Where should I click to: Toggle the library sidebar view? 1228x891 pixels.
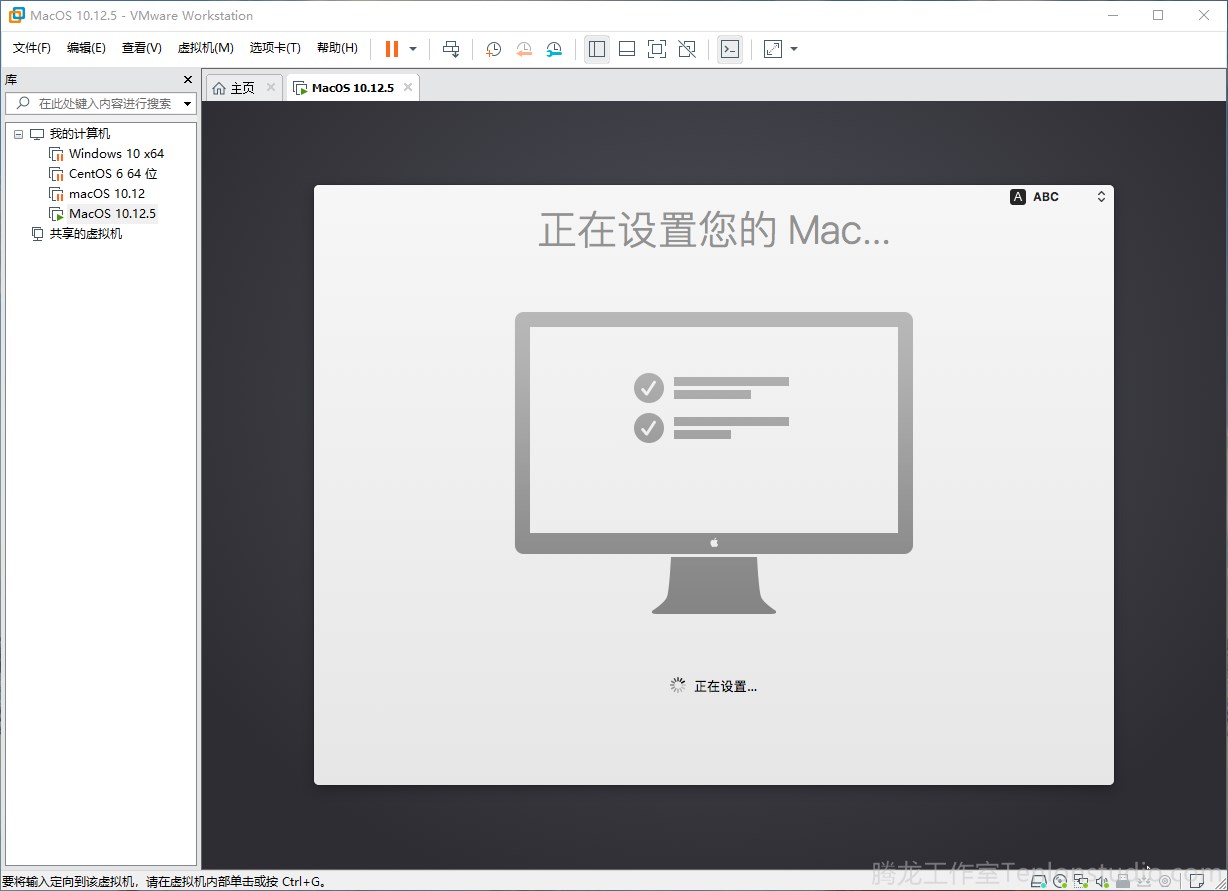point(597,49)
